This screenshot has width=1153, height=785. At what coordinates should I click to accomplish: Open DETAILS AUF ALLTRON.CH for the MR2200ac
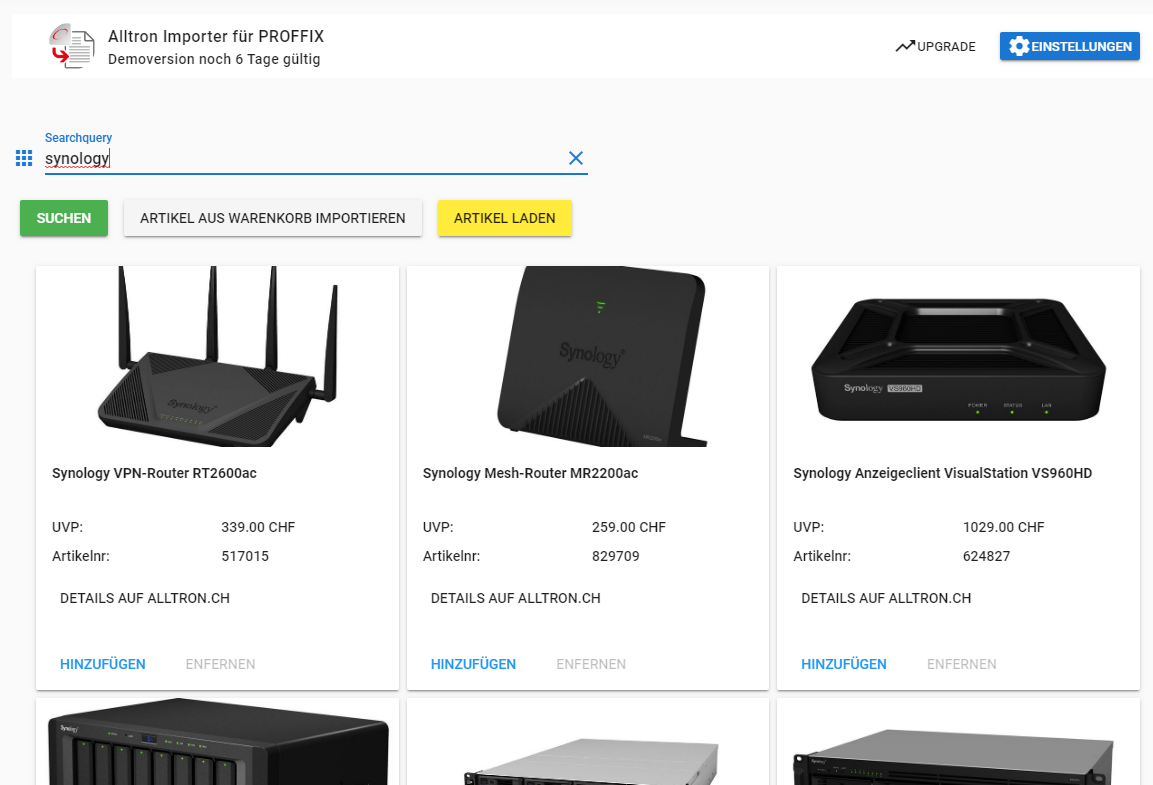pos(517,597)
